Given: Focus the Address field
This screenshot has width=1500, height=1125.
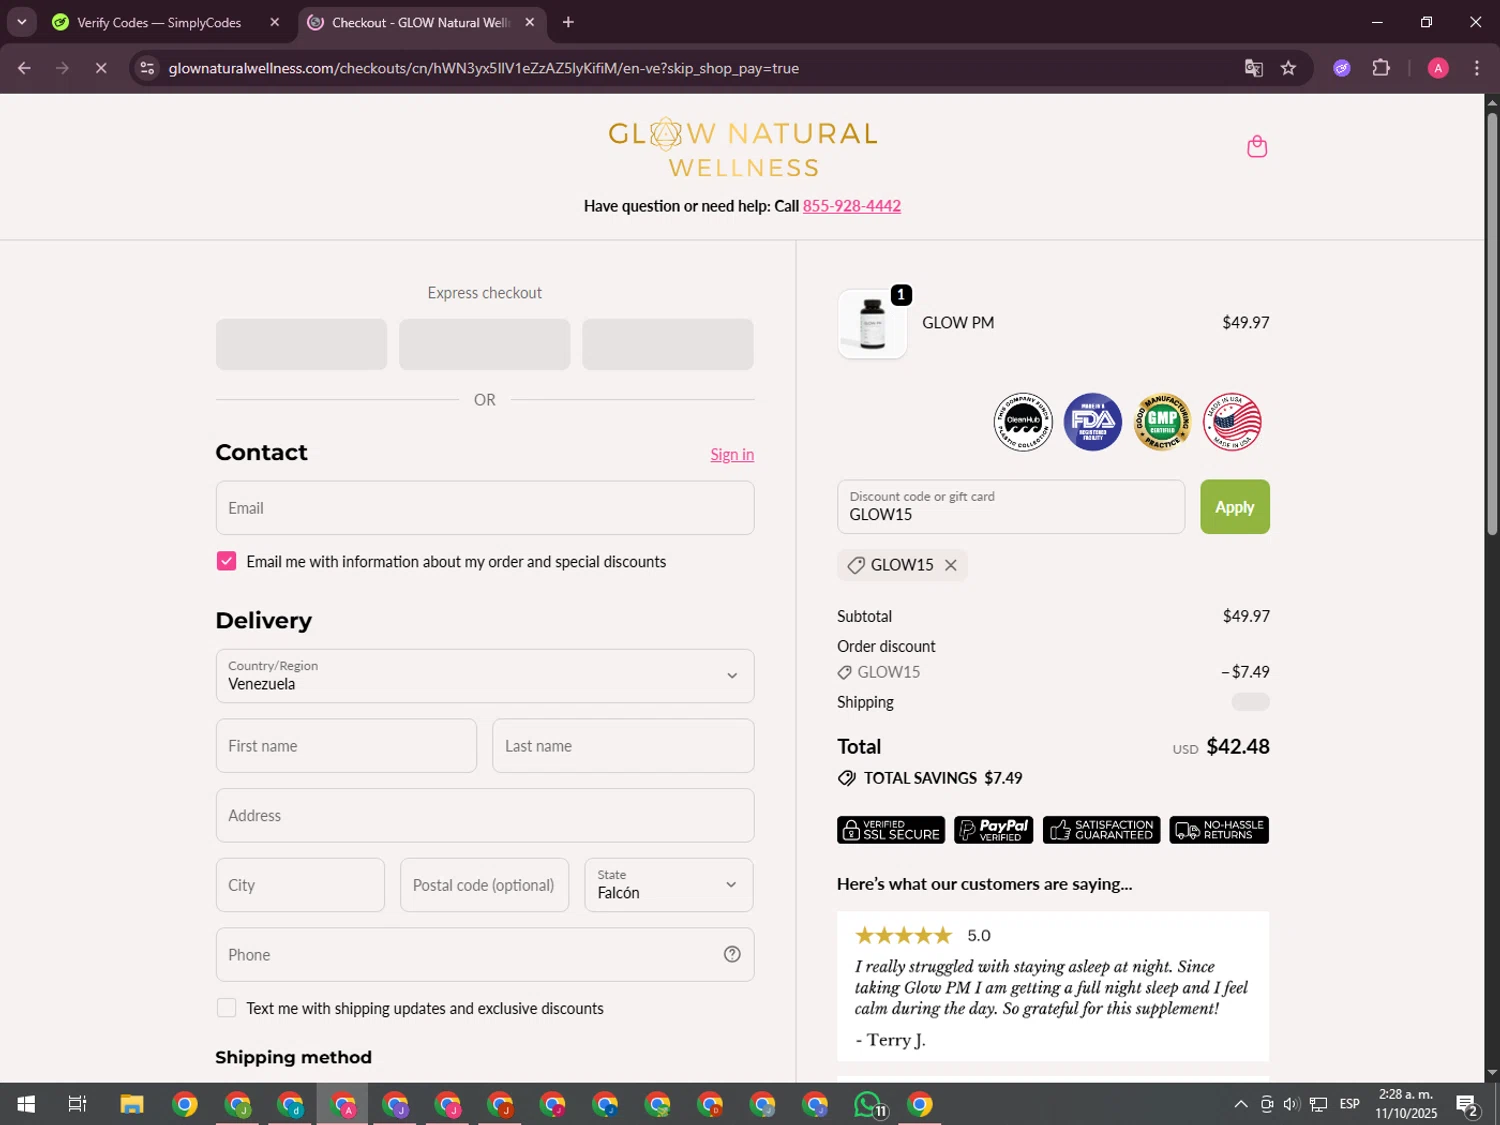Looking at the screenshot, I should [x=485, y=815].
